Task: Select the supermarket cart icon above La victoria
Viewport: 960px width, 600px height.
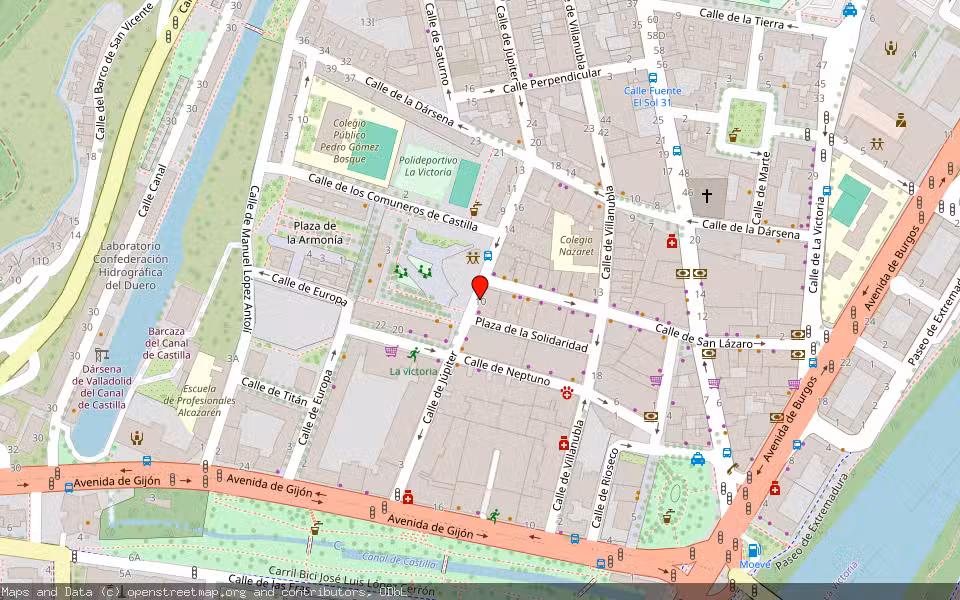Action: tap(391, 351)
